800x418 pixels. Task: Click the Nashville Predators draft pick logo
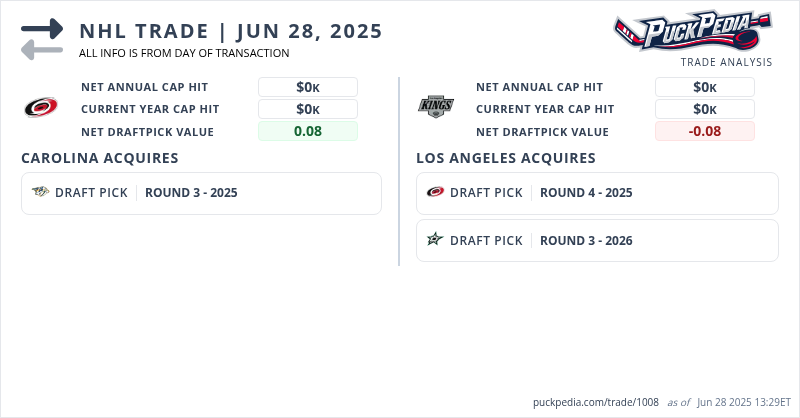pyautogui.click(x=41, y=193)
